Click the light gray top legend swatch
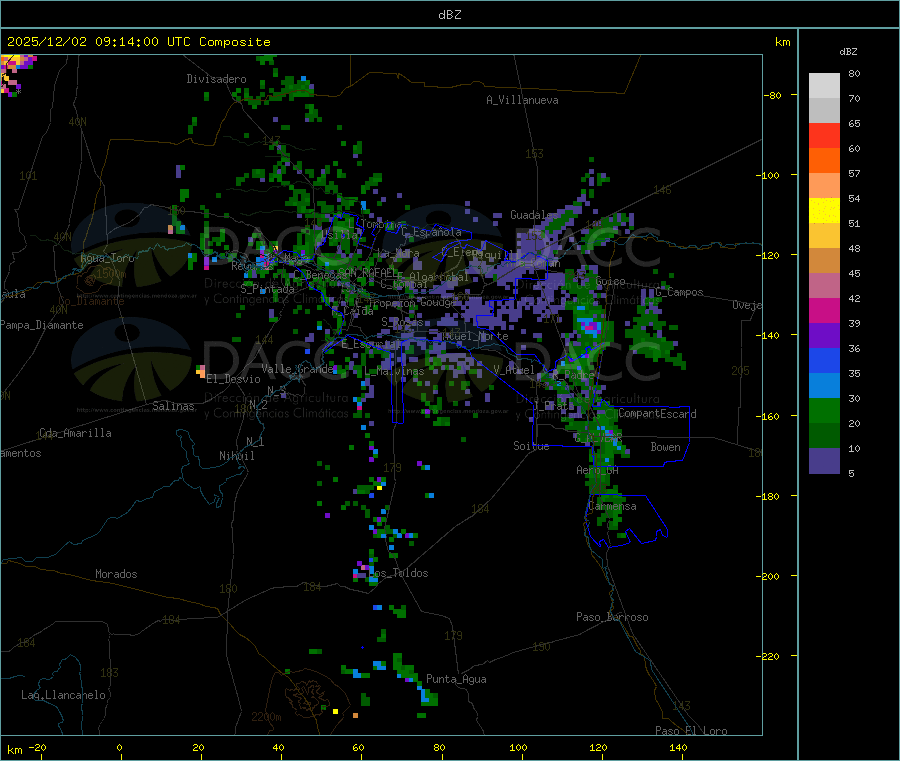The image size is (900, 761). pos(824,86)
